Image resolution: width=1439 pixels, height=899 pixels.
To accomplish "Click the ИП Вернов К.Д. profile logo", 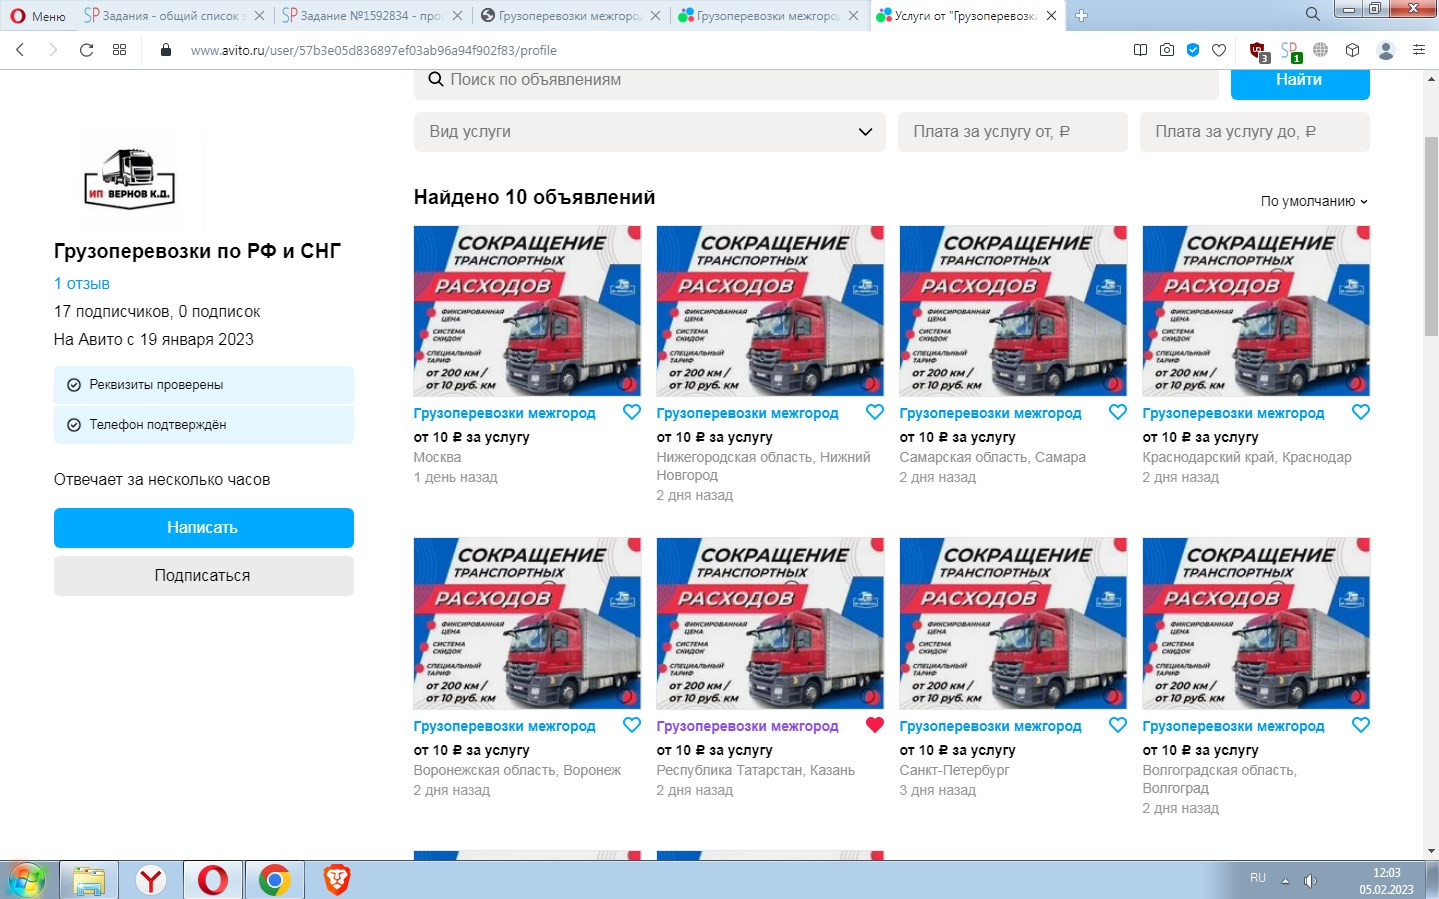I will (x=130, y=179).
